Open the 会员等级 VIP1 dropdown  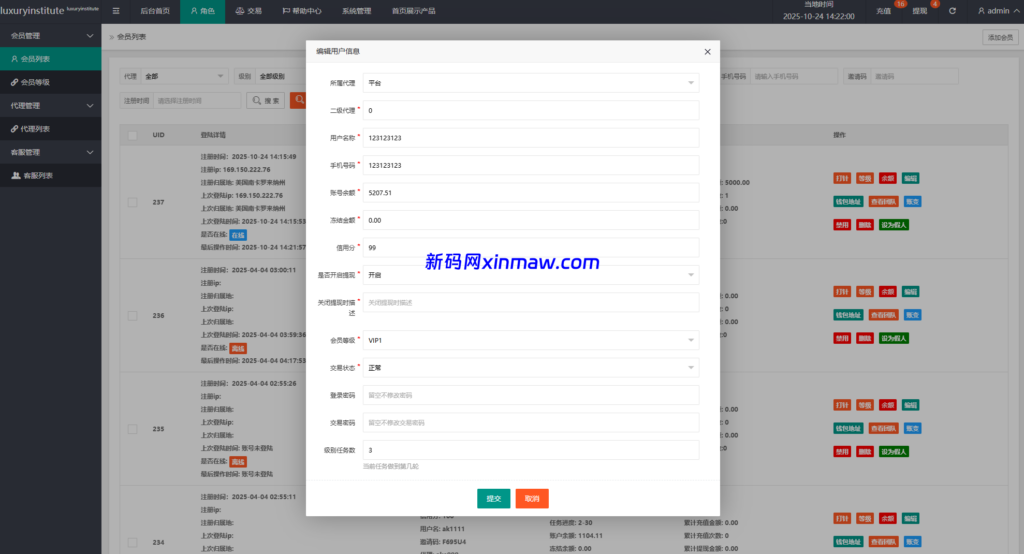tap(531, 340)
